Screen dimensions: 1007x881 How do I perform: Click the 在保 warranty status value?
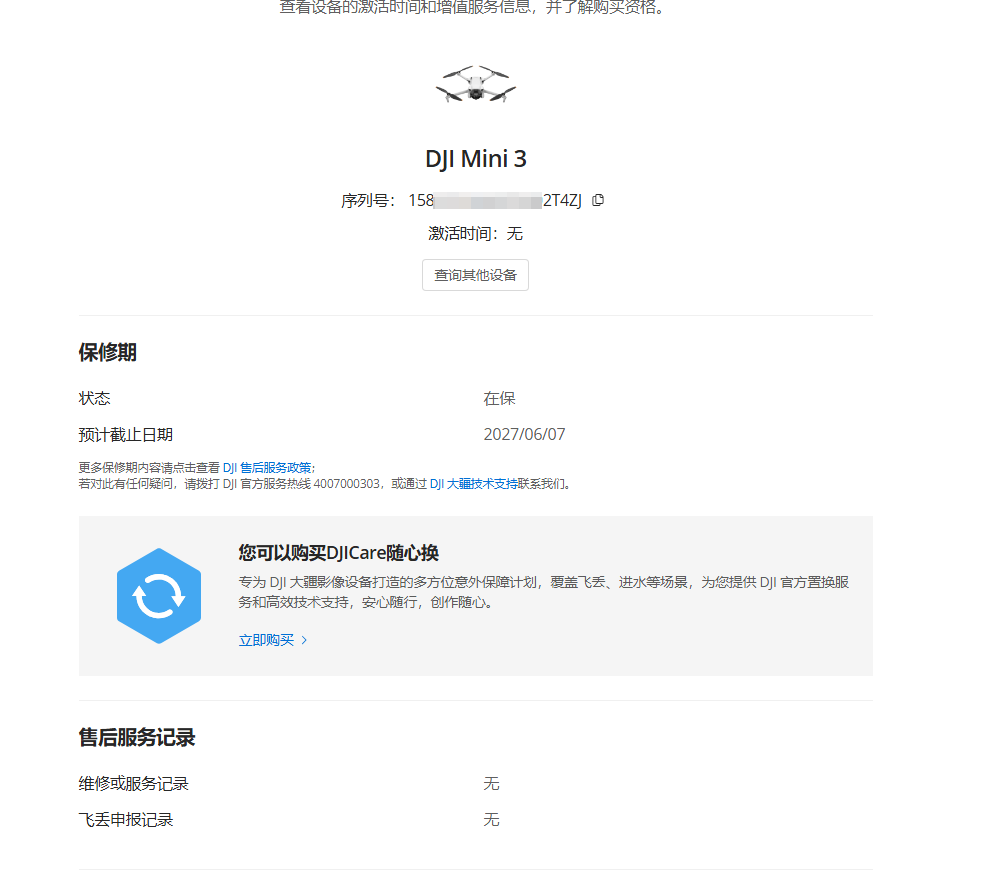pyautogui.click(x=499, y=398)
